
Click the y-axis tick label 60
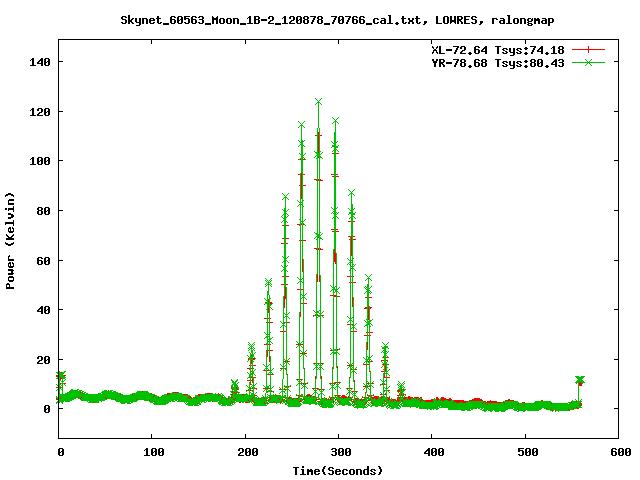(x=44, y=261)
